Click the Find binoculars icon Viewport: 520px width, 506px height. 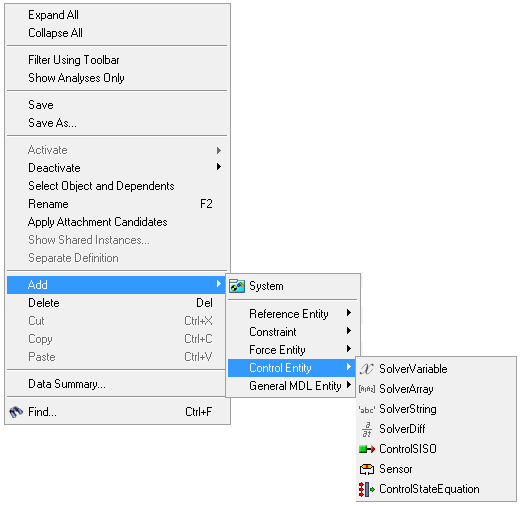(x=16, y=412)
